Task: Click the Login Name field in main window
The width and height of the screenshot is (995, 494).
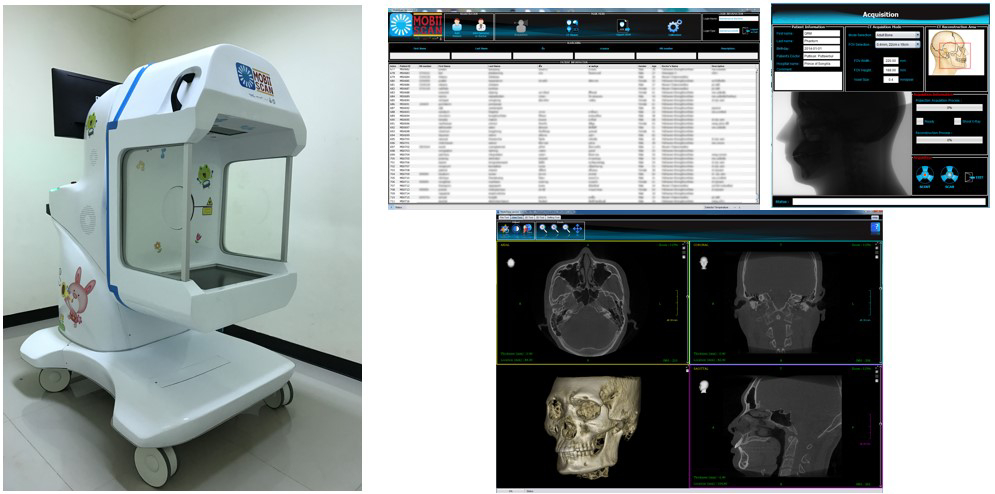Action: pos(738,18)
